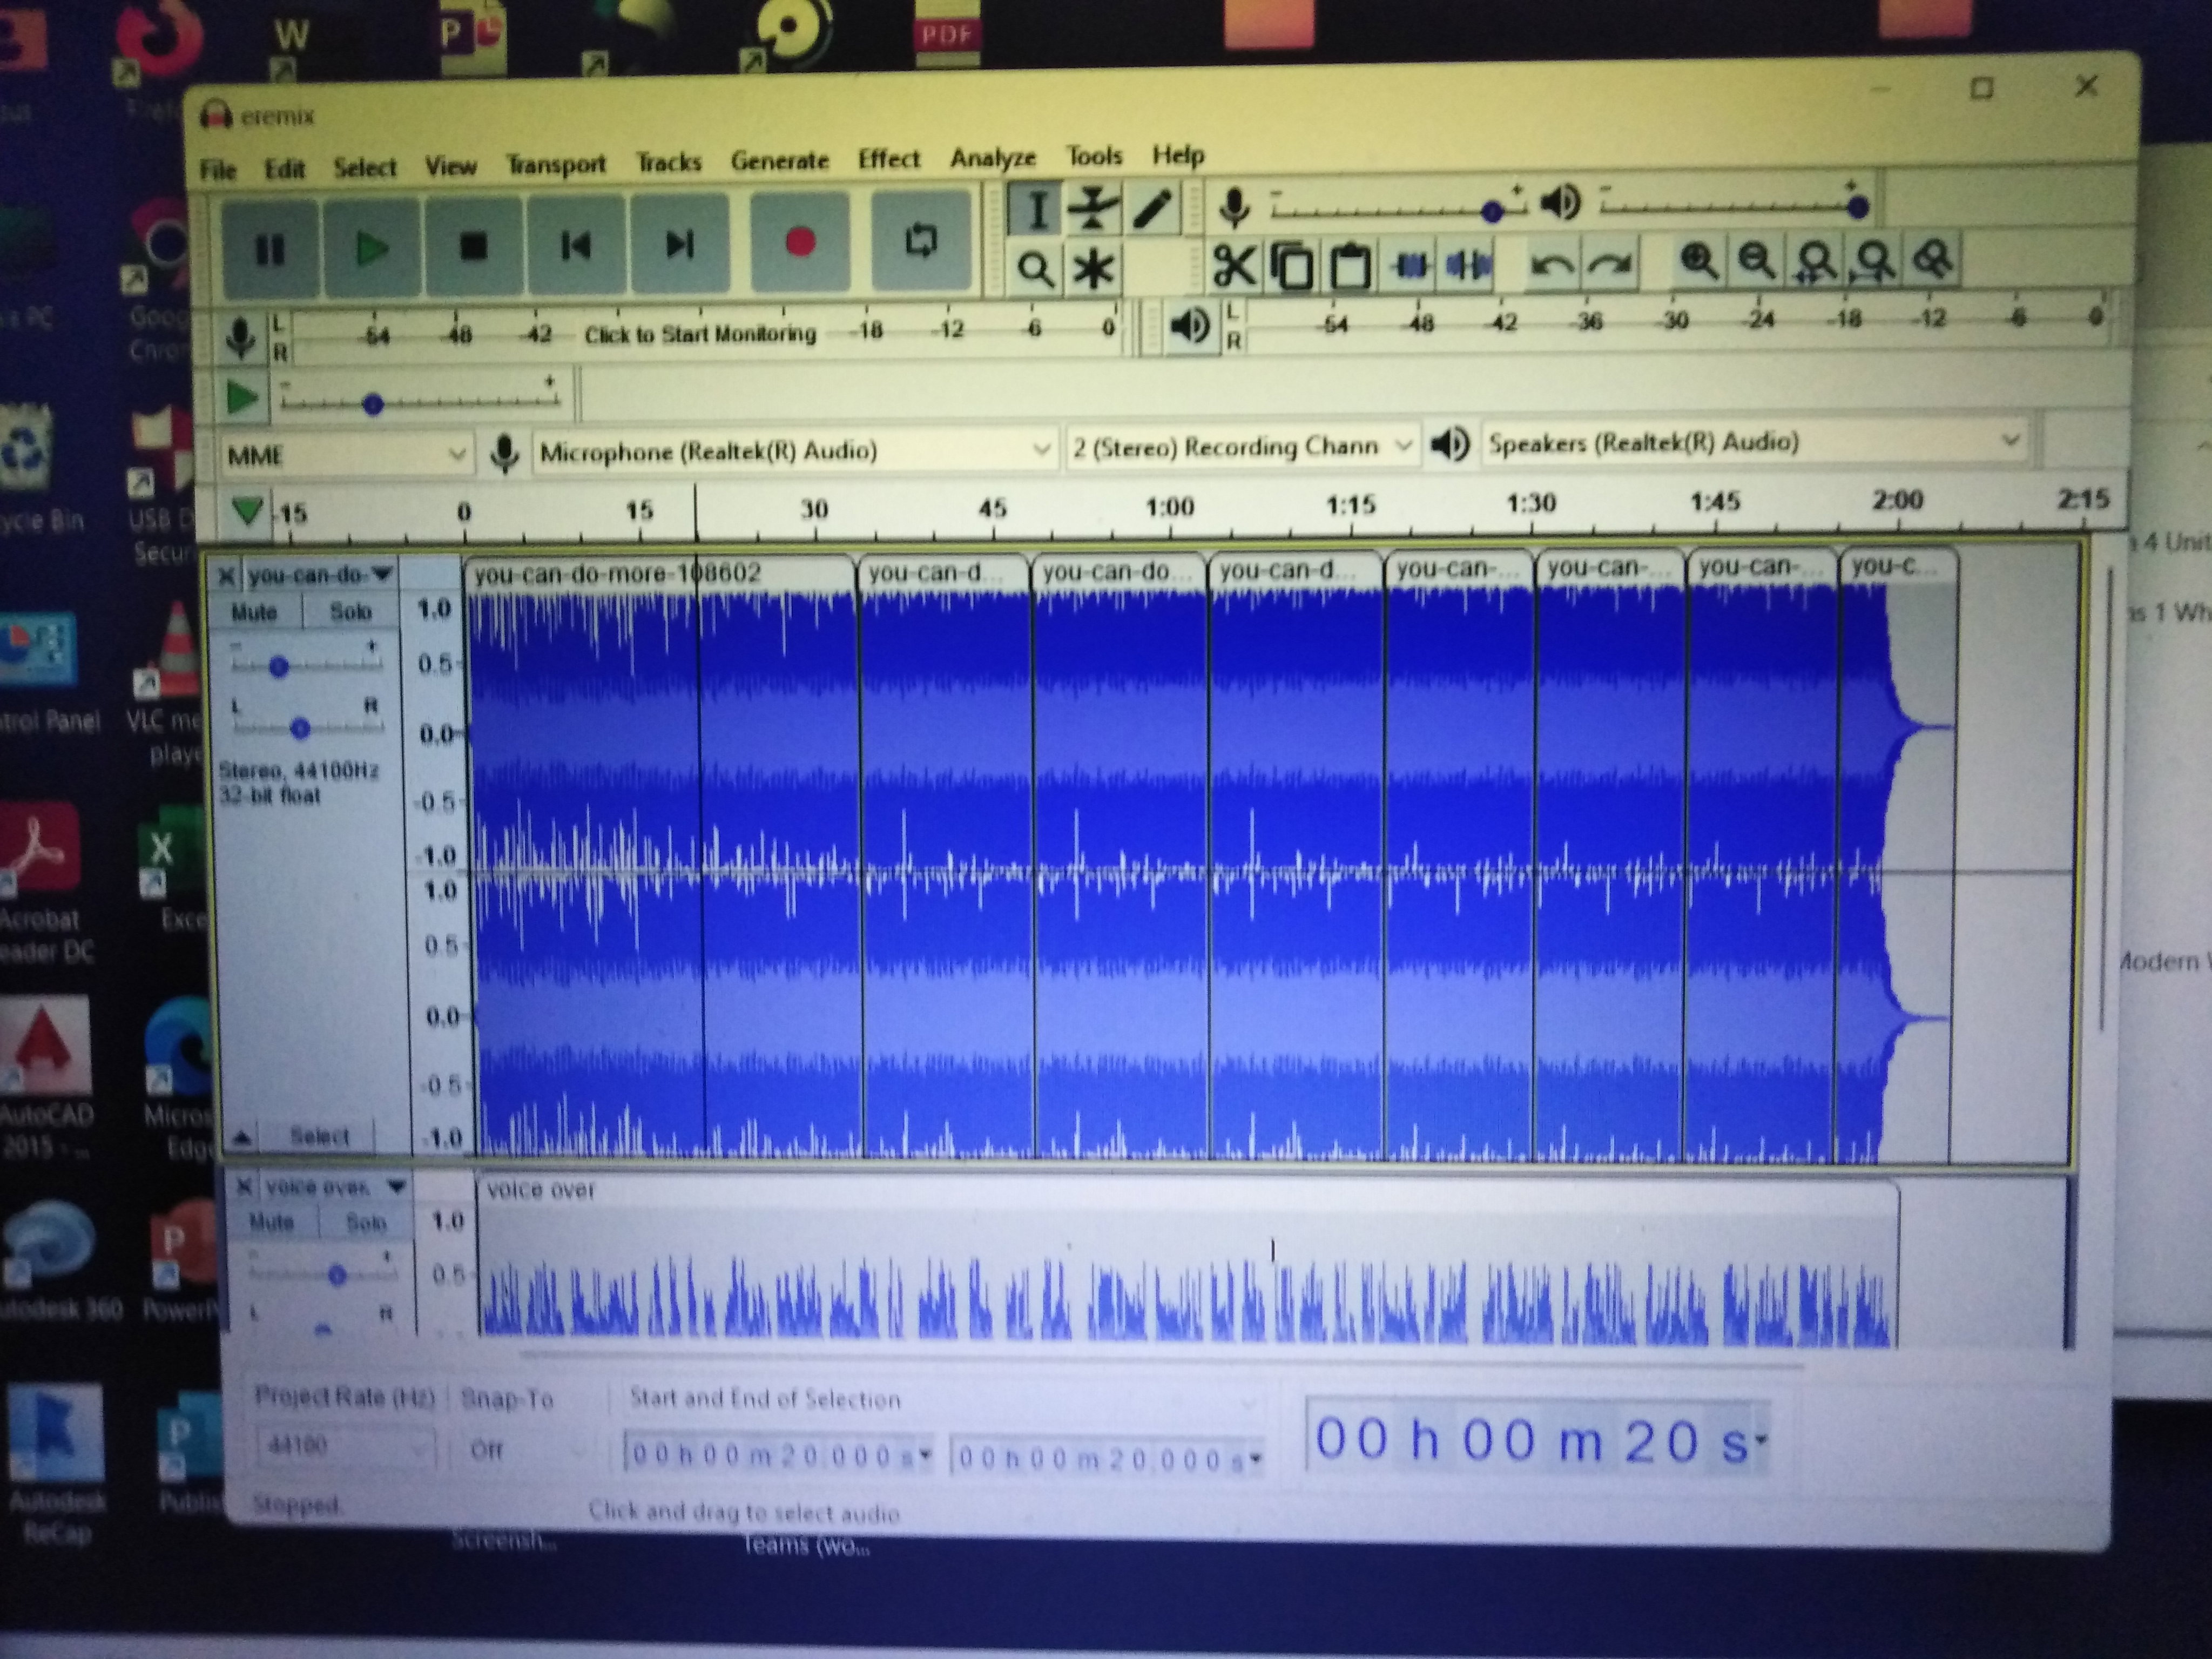Pause playback with the Pause button
Viewport: 2212px width, 1659px height.
pos(270,249)
